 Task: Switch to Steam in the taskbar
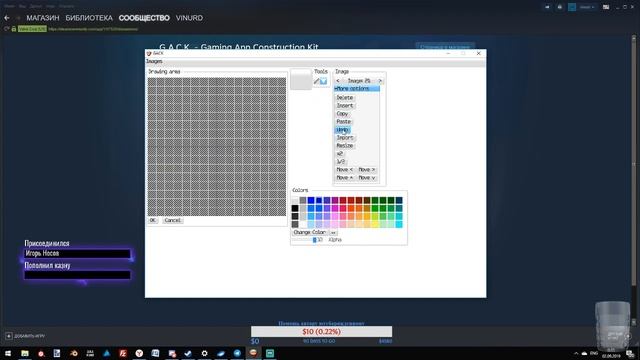click(x=188, y=353)
